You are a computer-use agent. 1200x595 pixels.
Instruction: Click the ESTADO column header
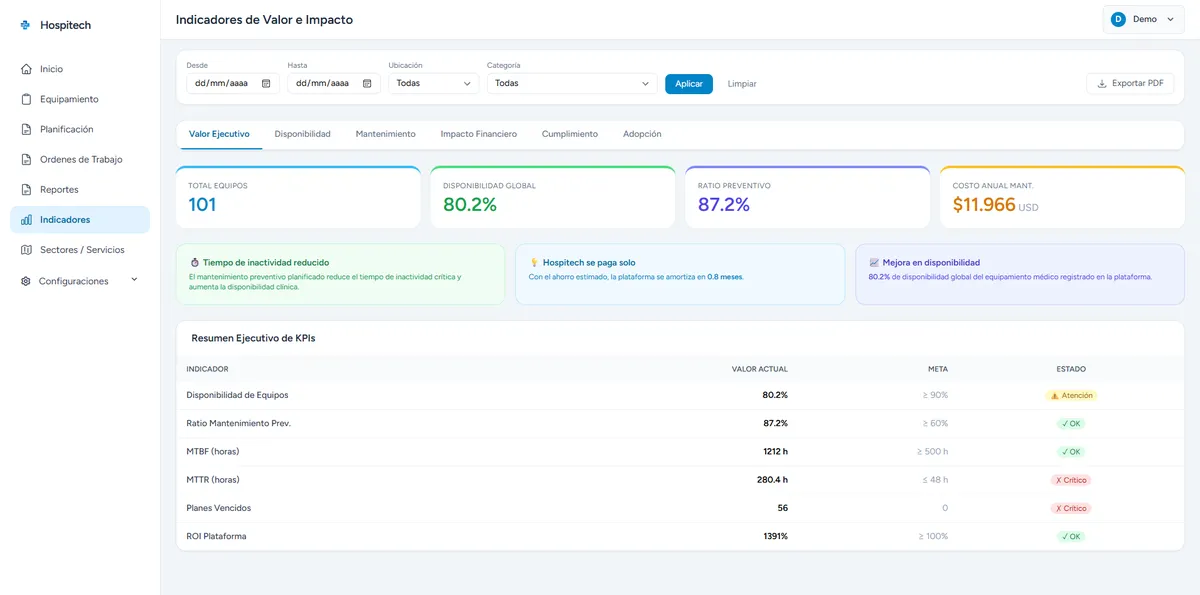click(1071, 369)
